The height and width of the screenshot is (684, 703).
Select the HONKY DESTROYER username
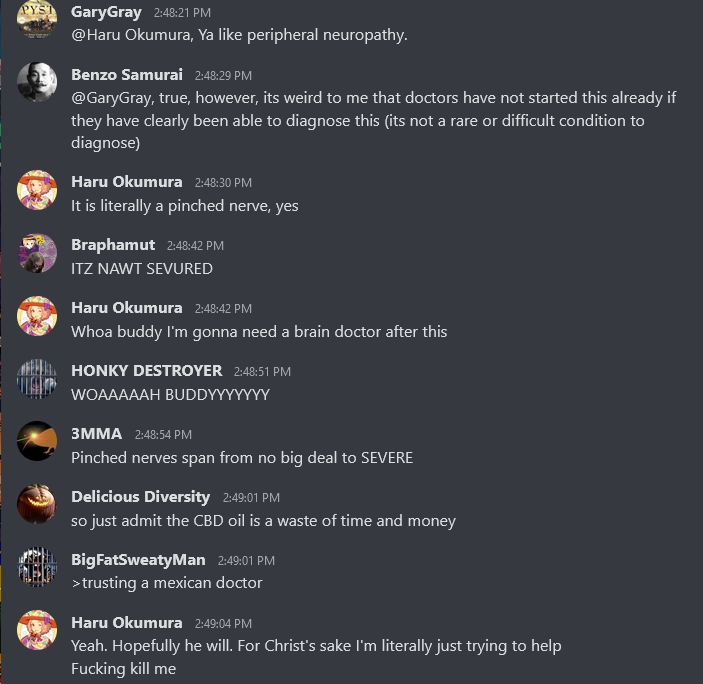(147, 371)
